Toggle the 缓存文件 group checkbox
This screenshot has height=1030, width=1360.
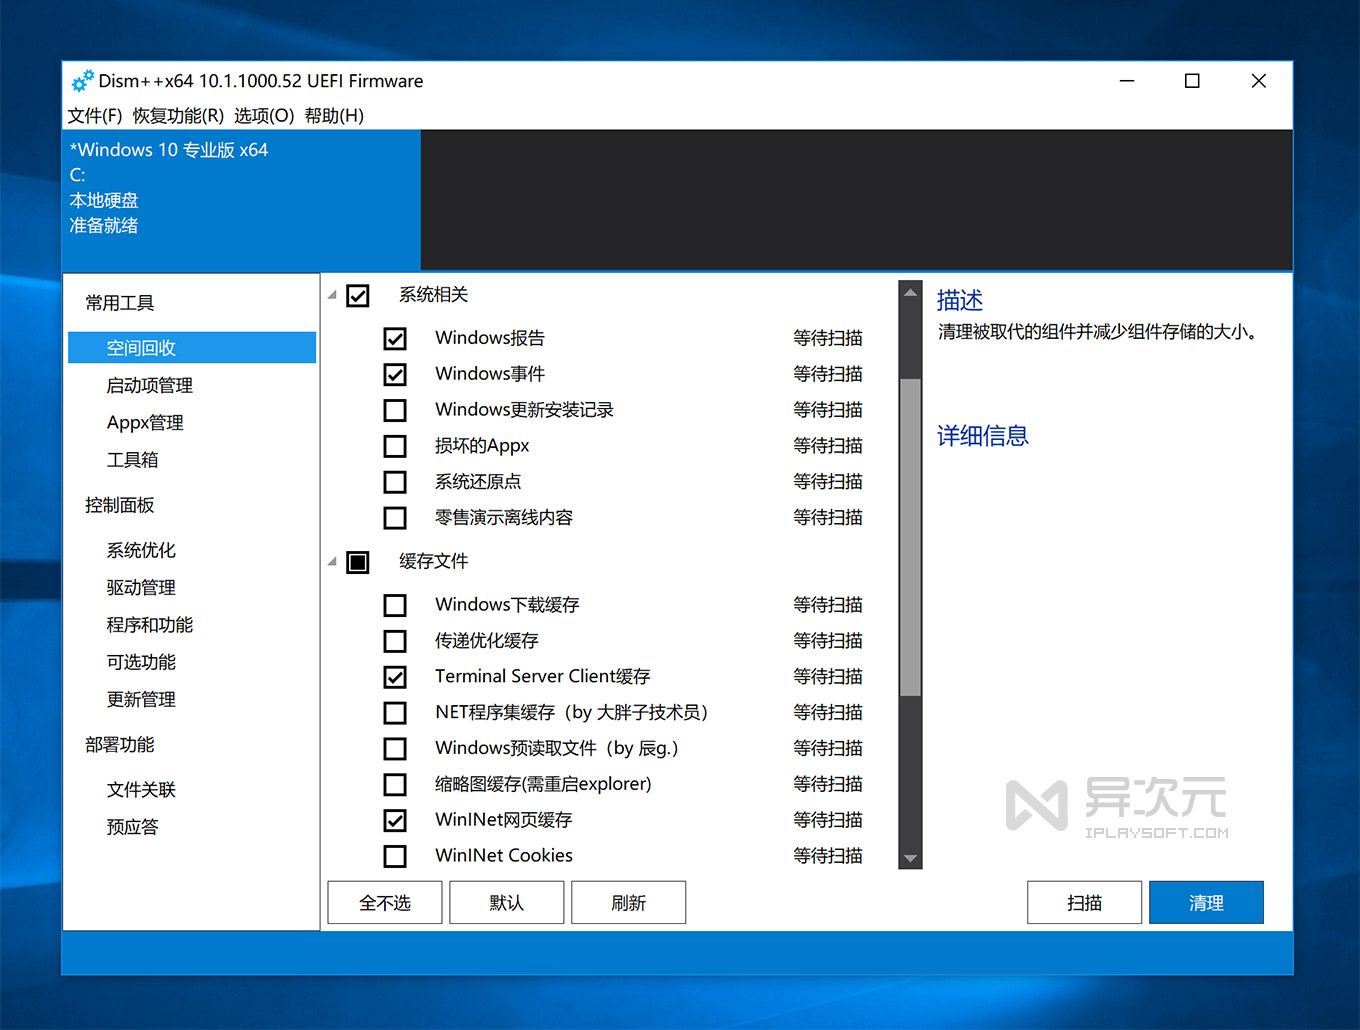tap(358, 563)
